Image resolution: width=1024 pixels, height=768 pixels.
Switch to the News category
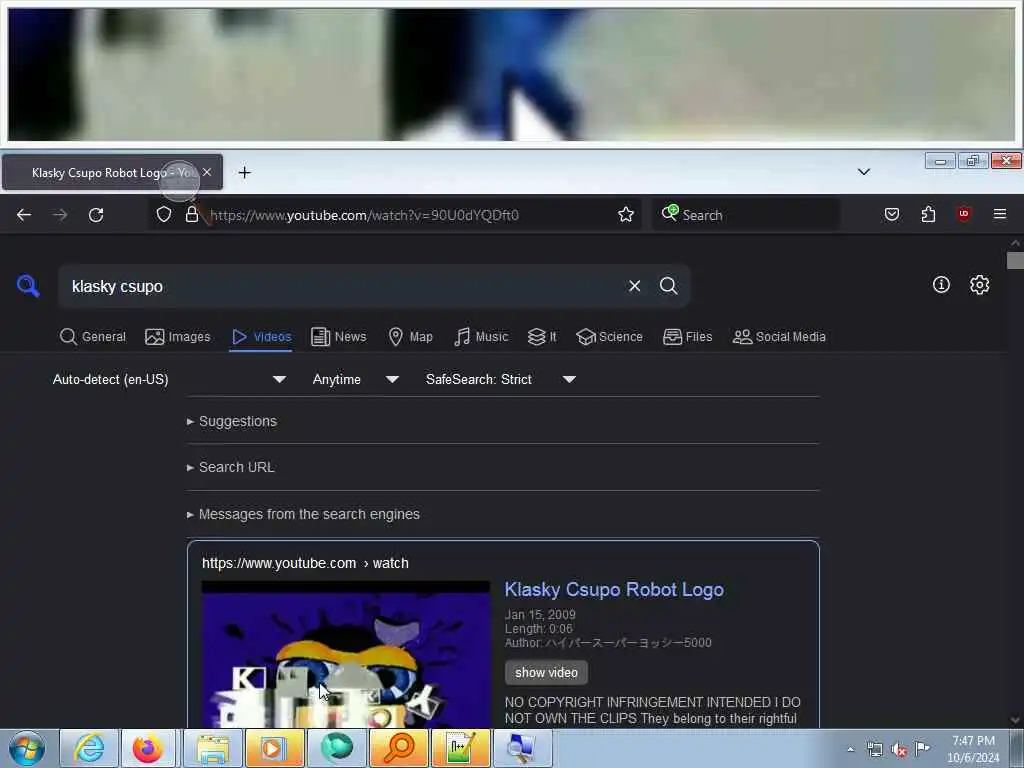pos(339,337)
